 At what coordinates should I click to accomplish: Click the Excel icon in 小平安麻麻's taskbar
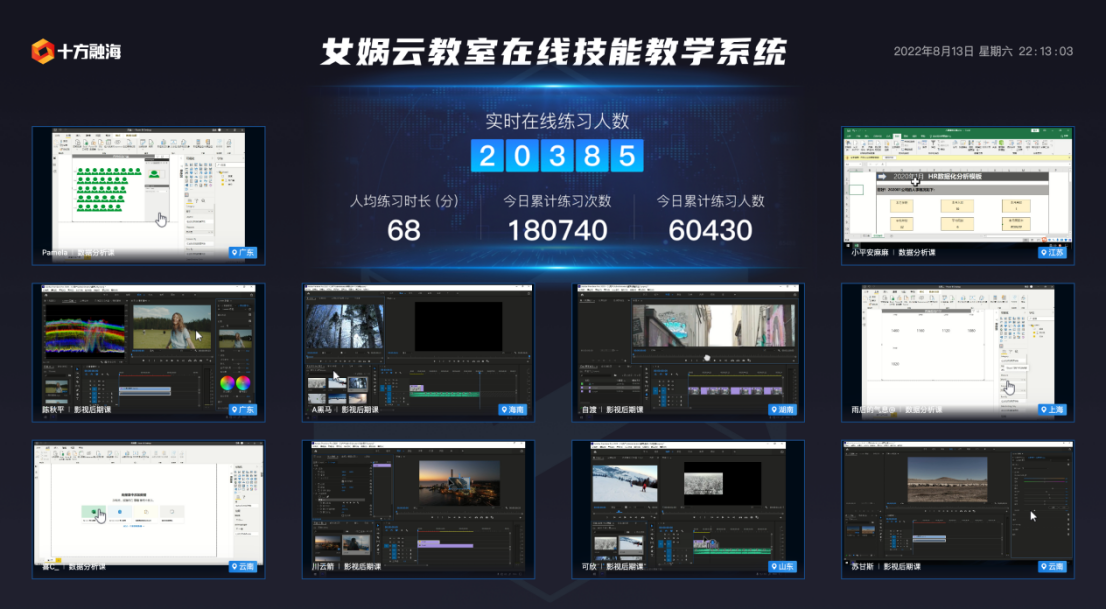[x=856, y=246]
